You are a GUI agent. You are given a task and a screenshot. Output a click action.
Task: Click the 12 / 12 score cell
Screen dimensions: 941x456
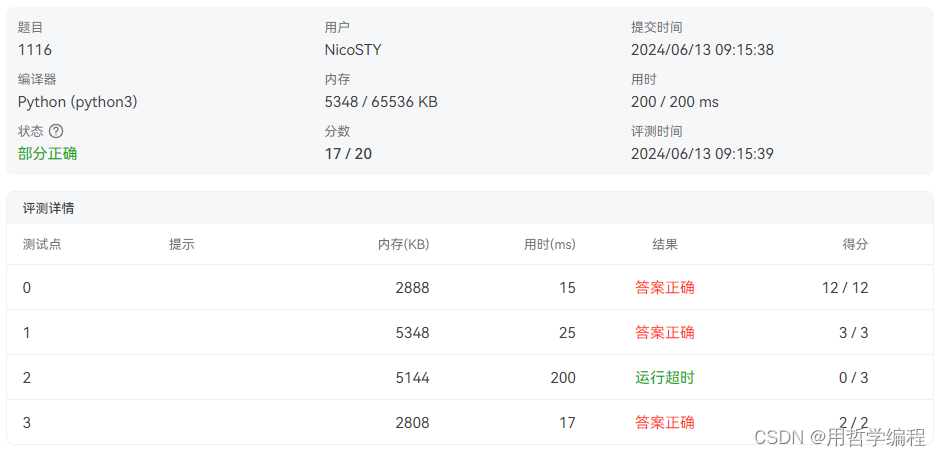pos(845,287)
